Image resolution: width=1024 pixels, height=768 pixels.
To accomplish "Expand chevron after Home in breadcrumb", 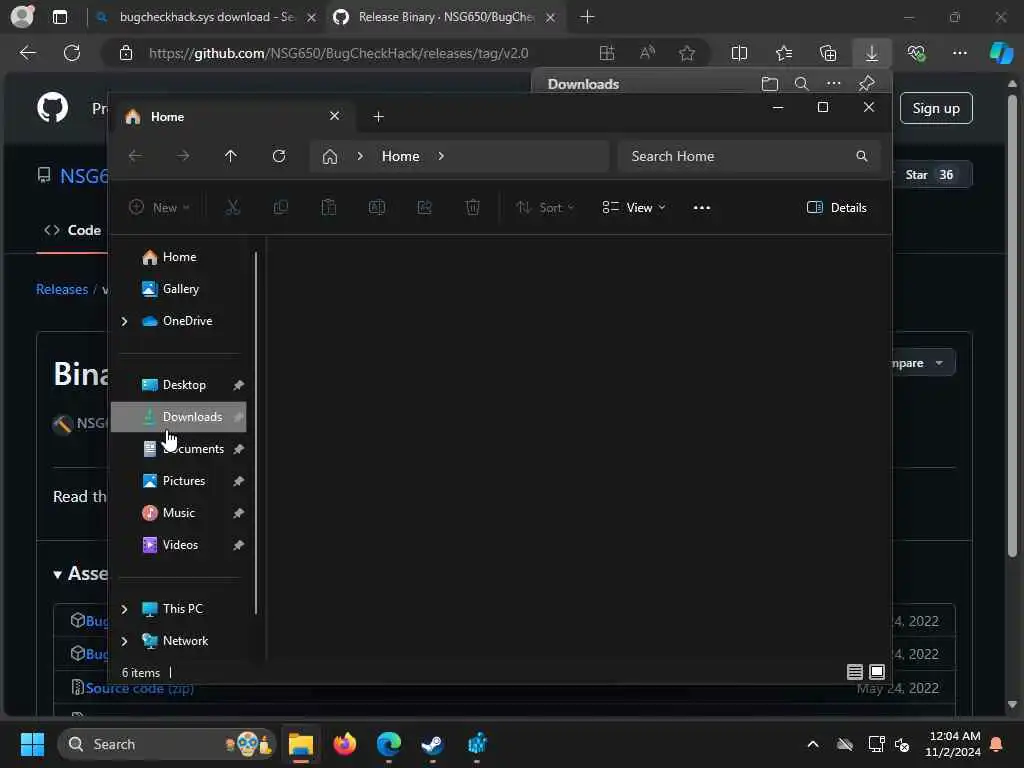I will click(x=441, y=156).
